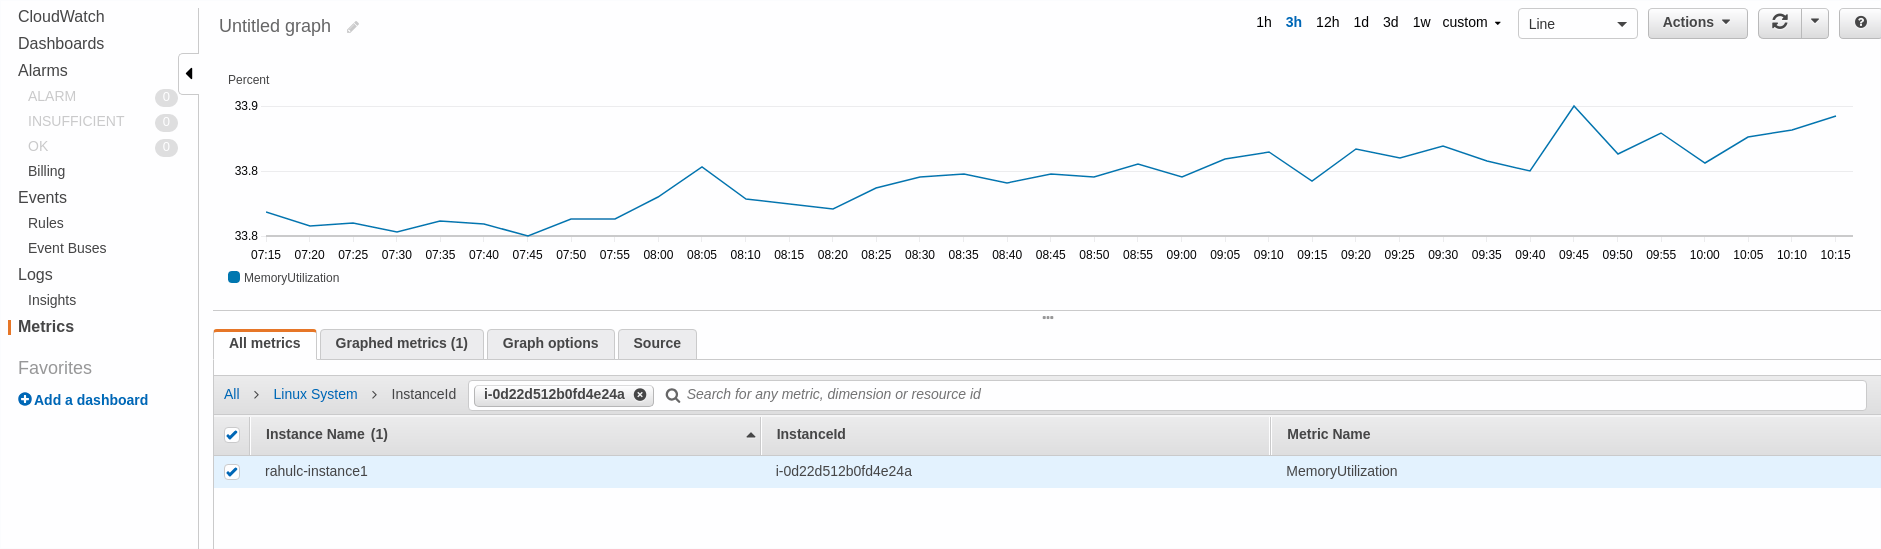
Task: Click the MemoryUtilization legend color swatch
Action: [x=234, y=277]
